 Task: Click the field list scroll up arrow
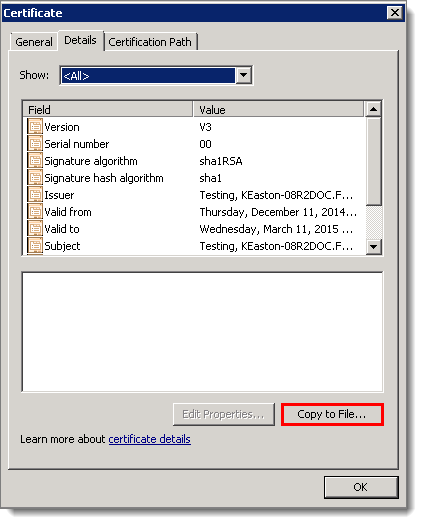(x=374, y=109)
